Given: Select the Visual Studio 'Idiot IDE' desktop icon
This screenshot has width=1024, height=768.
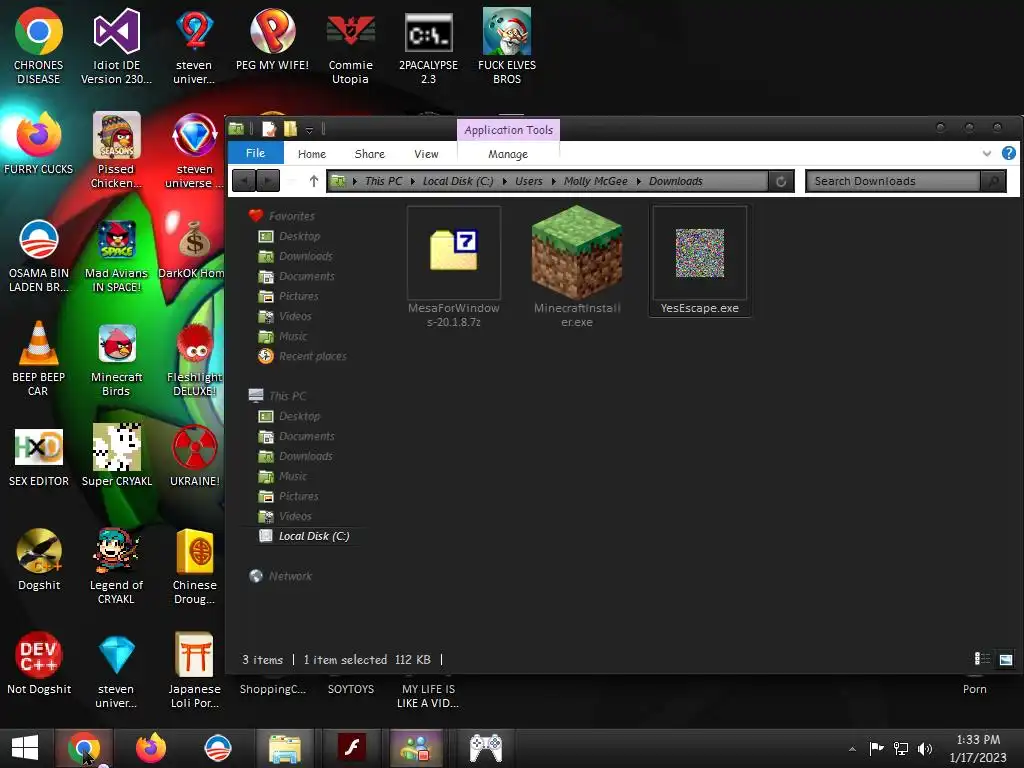Looking at the screenshot, I should pos(116,46).
